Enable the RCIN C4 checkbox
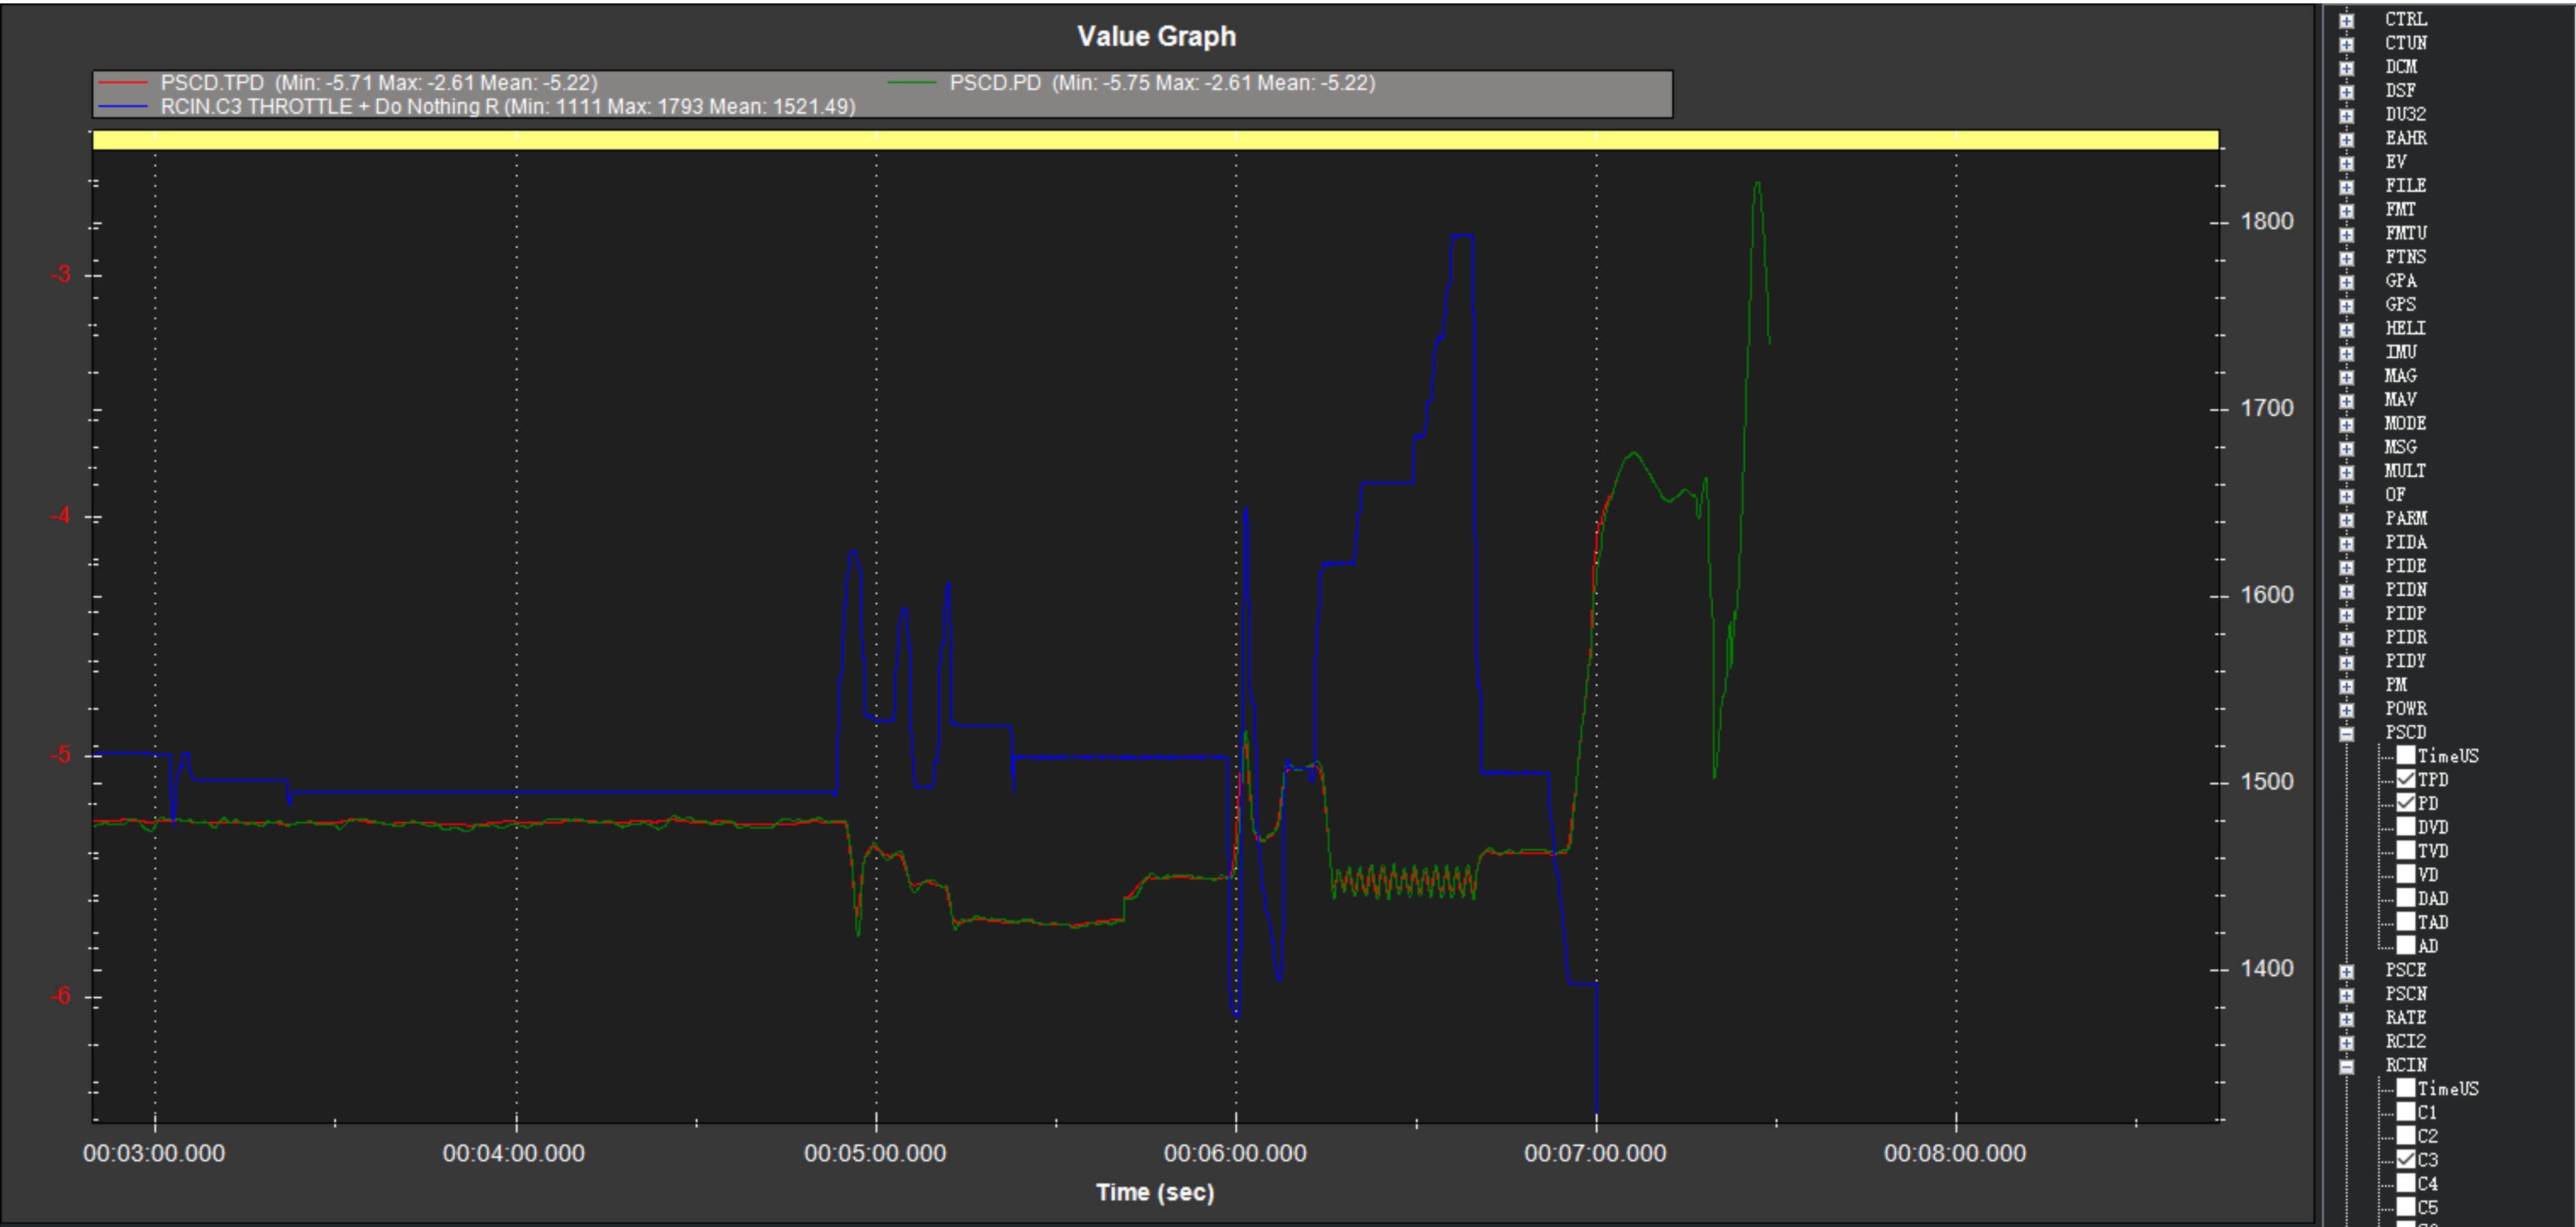 pyautogui.click(x=2406, y=1184)
